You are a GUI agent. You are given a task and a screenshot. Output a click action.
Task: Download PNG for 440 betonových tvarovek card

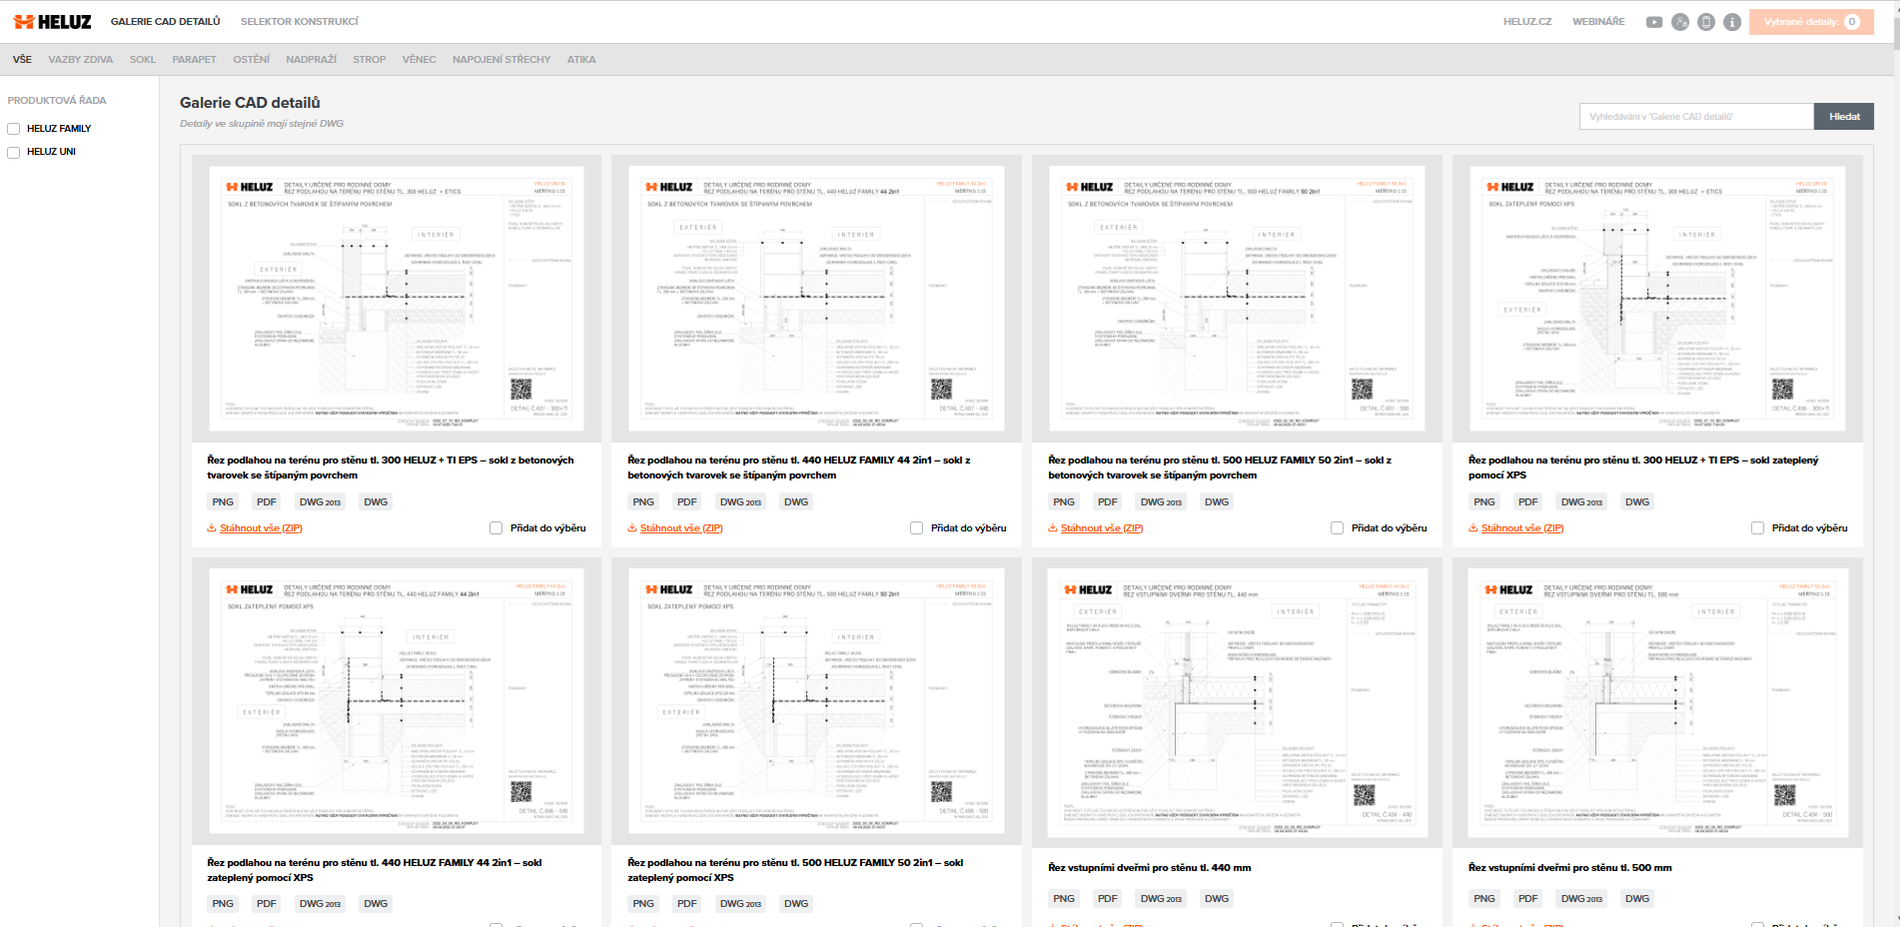click(643, 502)
